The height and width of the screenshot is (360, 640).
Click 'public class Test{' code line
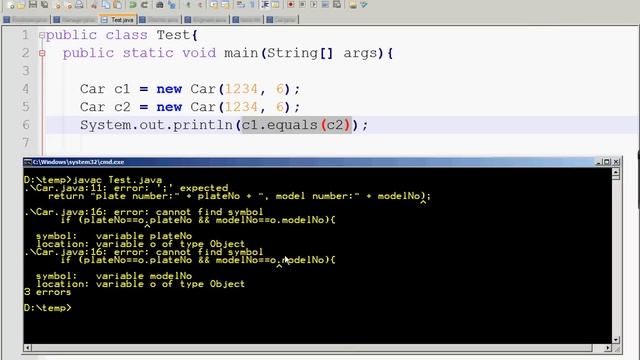[x=122, y=35]
